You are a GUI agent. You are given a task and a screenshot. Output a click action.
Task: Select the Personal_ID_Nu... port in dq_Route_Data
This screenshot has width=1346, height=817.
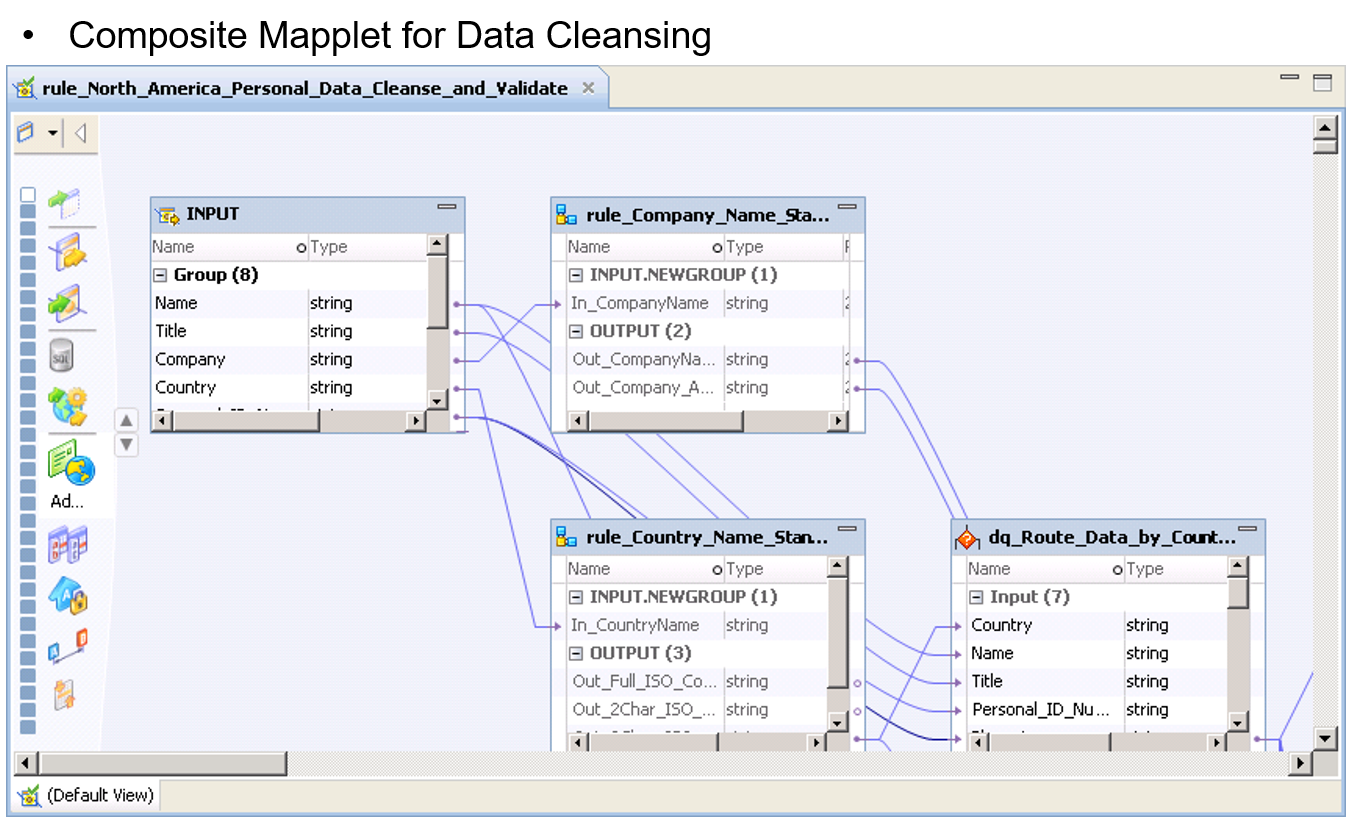(1097, 709)
